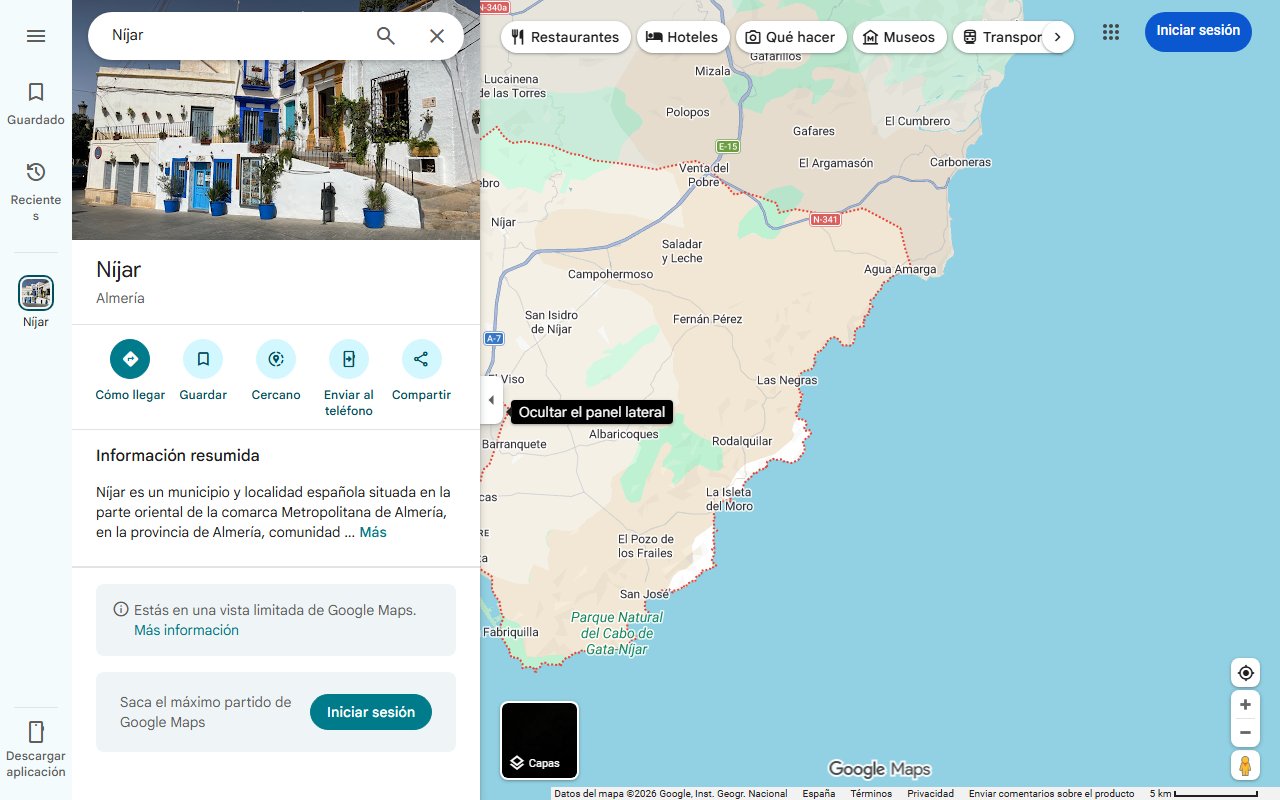Start a search with the magnifier icon
This screenshot has width=1280, height=800.
(385, 35)
